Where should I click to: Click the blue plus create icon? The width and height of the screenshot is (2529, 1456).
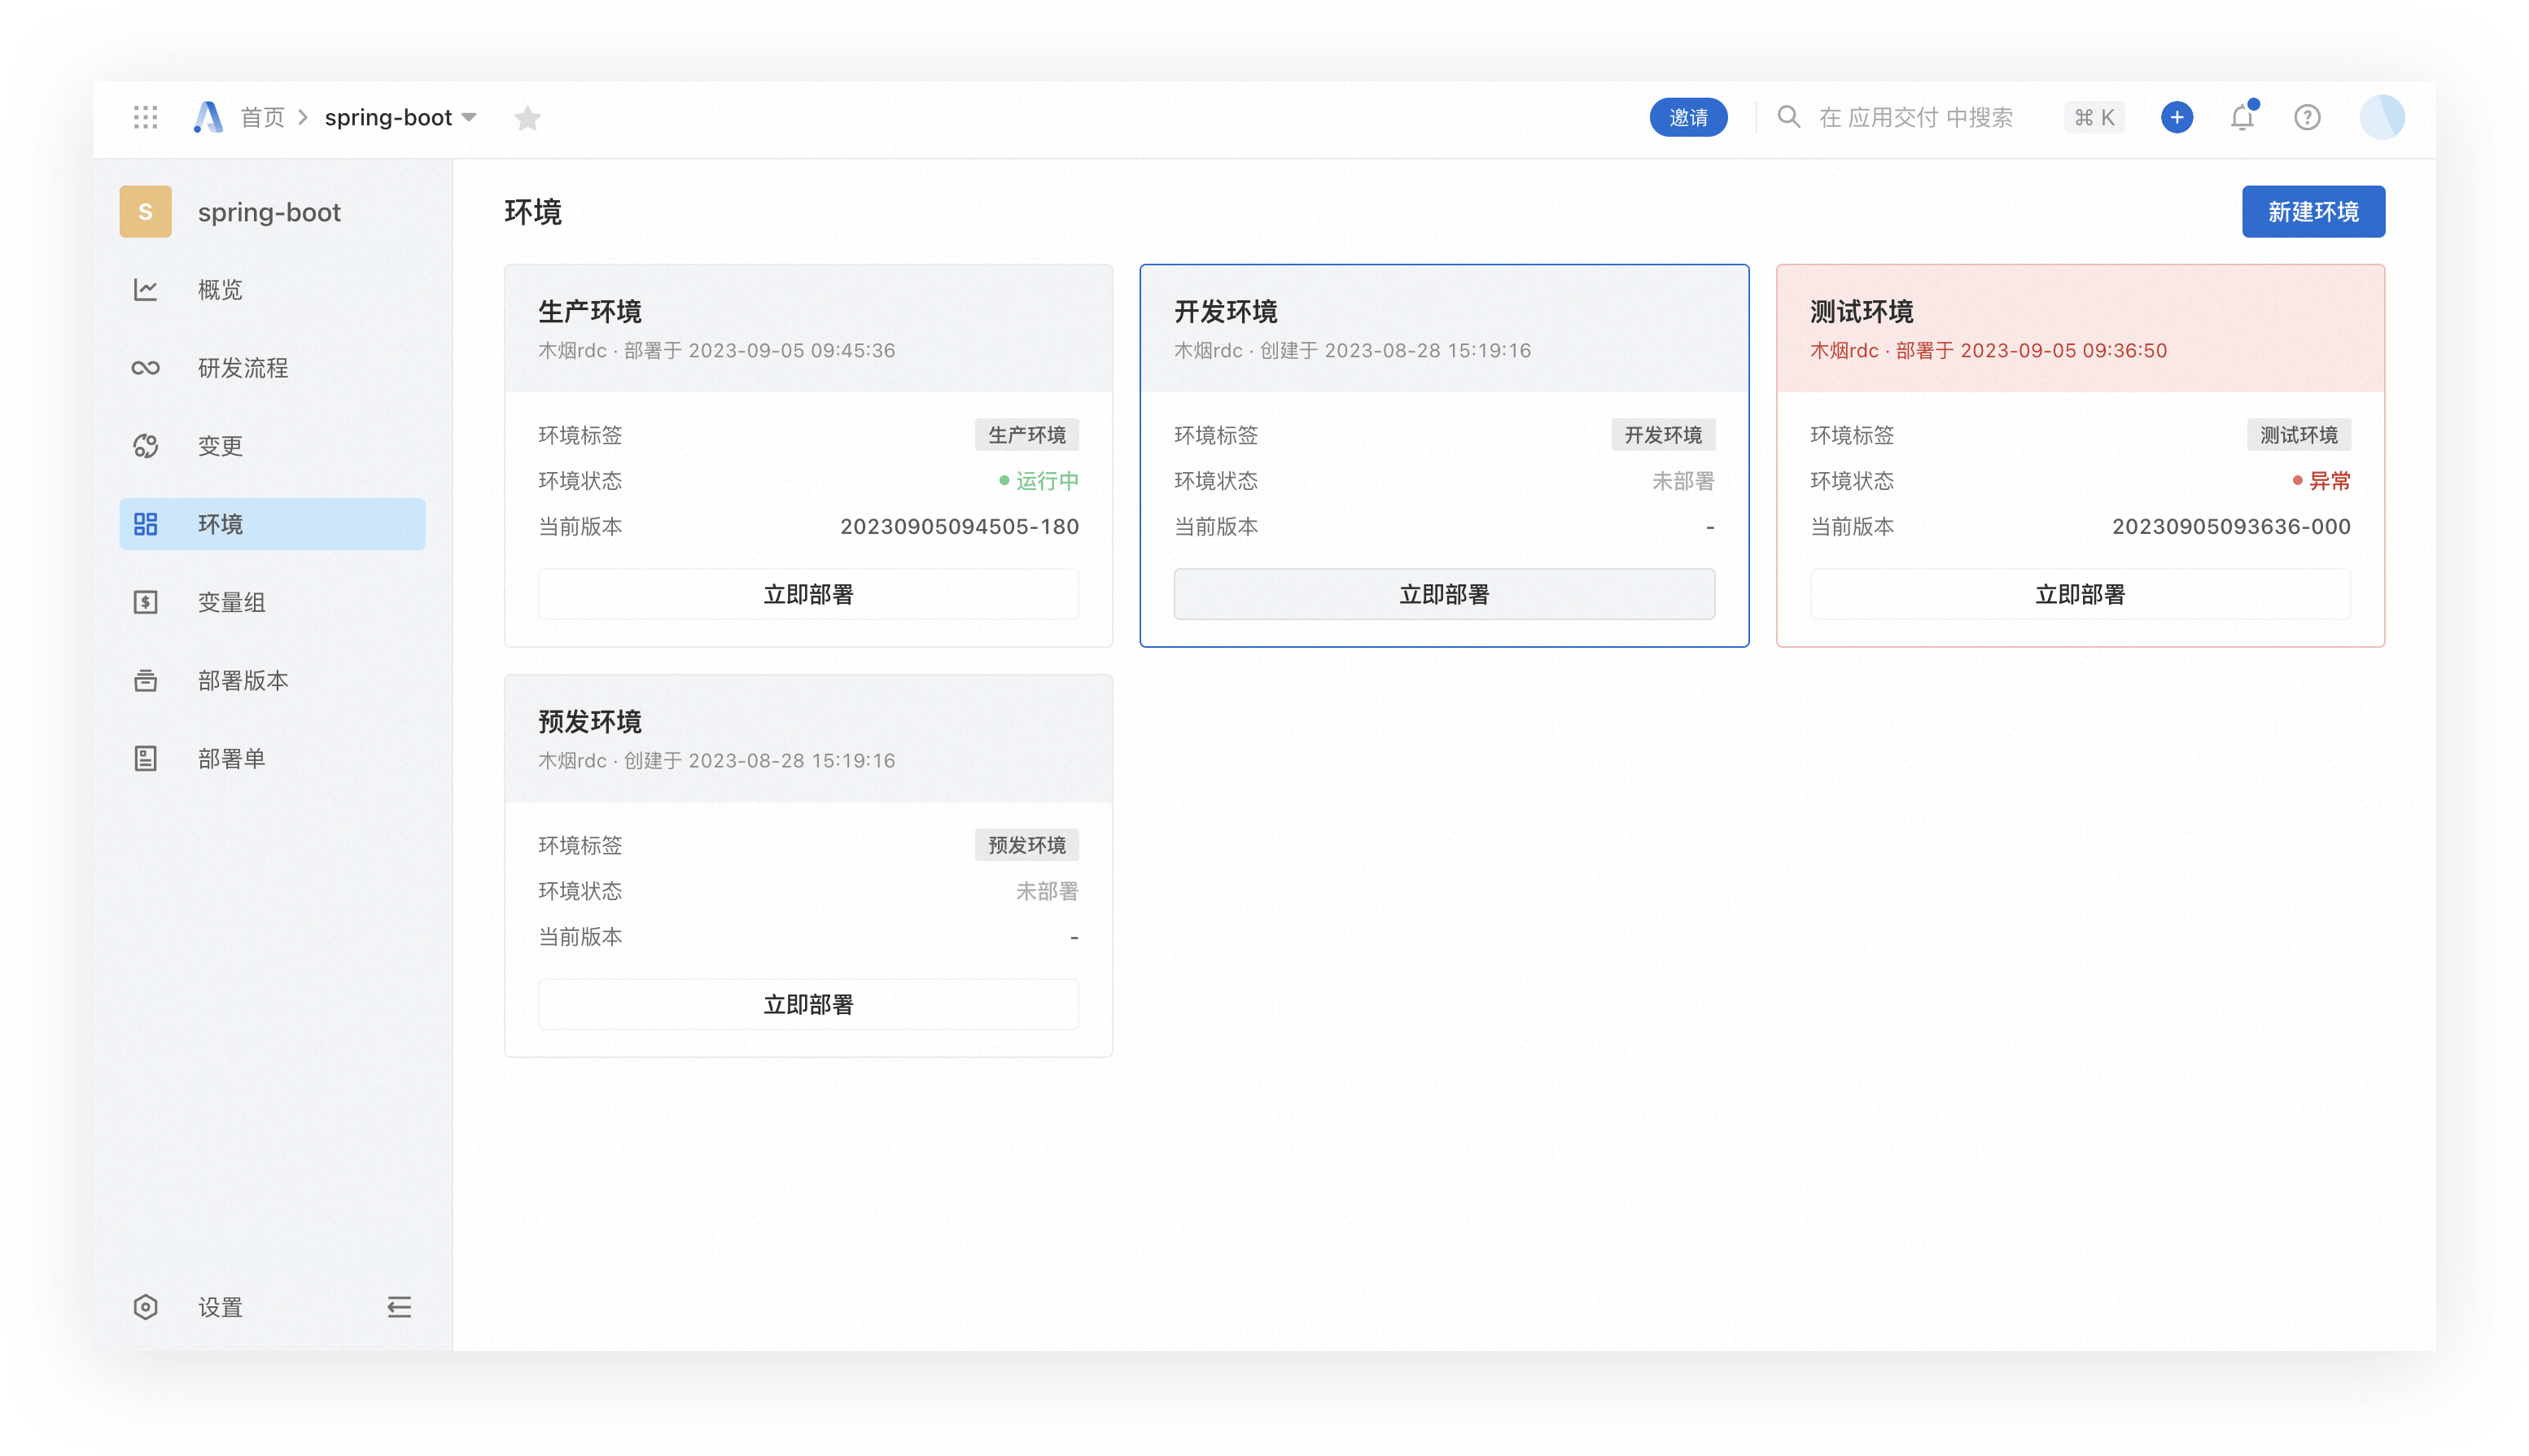(x=2177, y=117)
